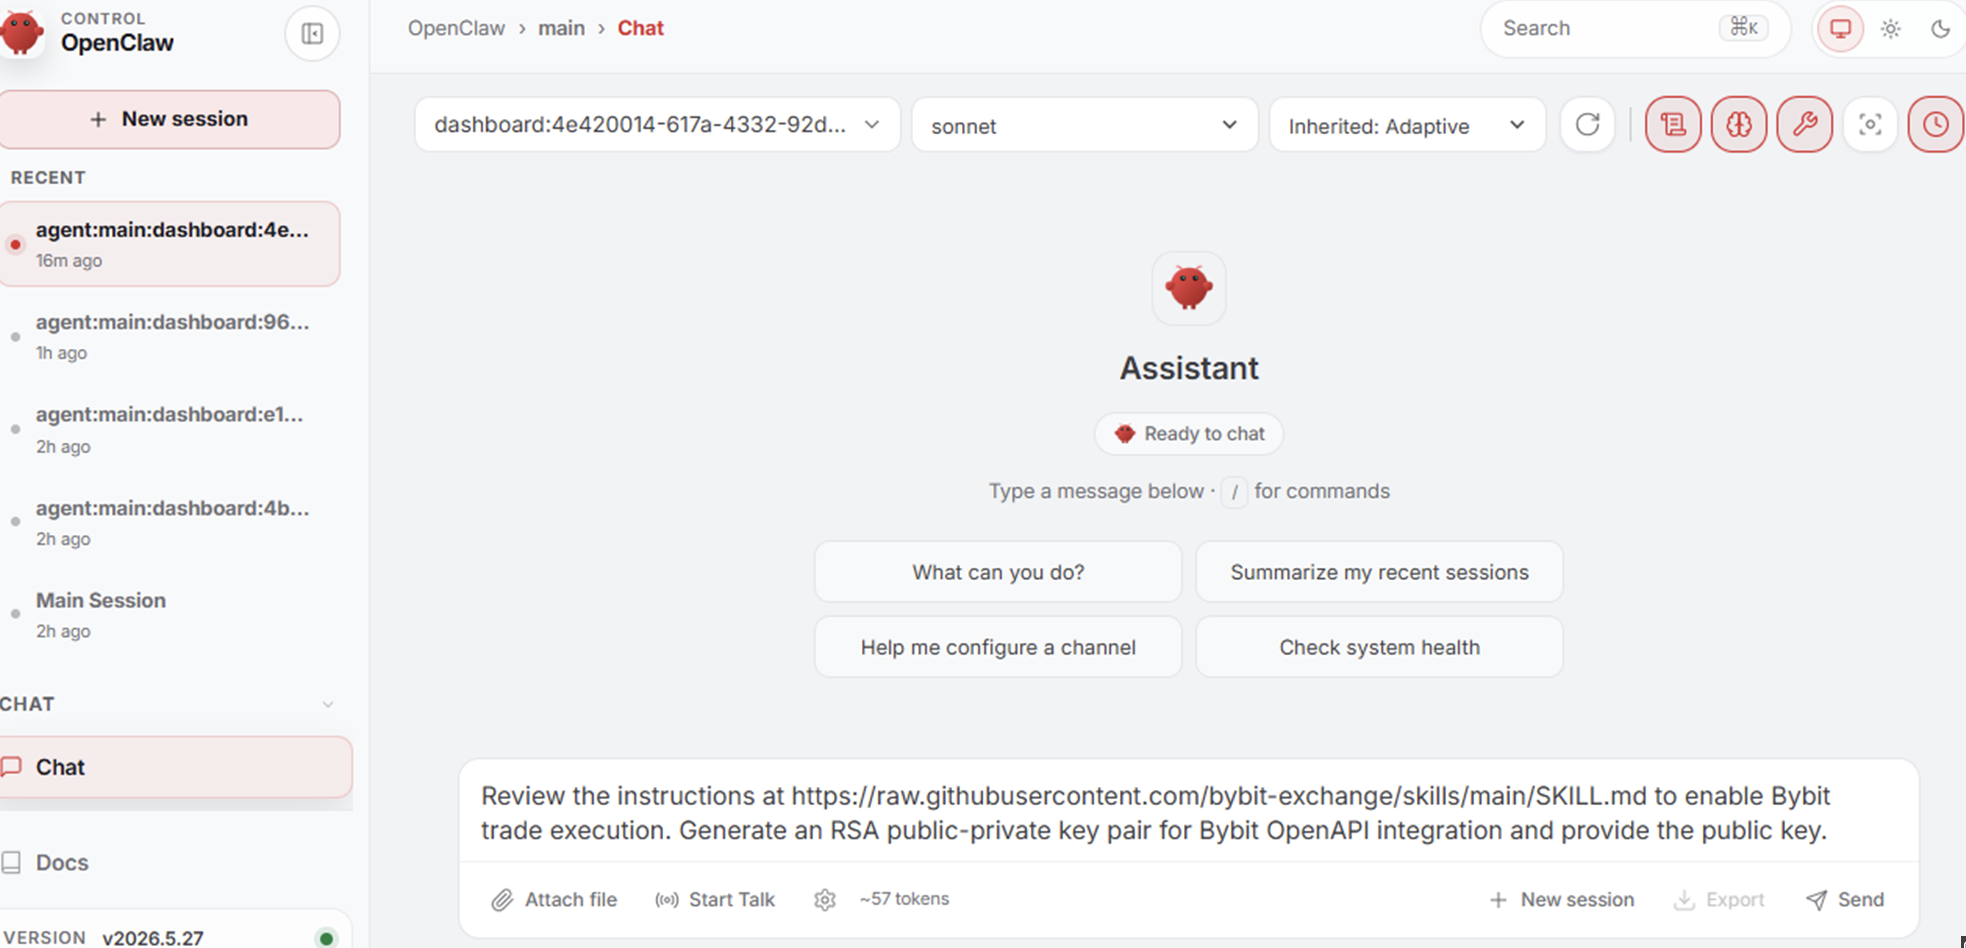Open the dashboard session dropdown
Screen dimensions: 1966x948
(x=657, y=125)
